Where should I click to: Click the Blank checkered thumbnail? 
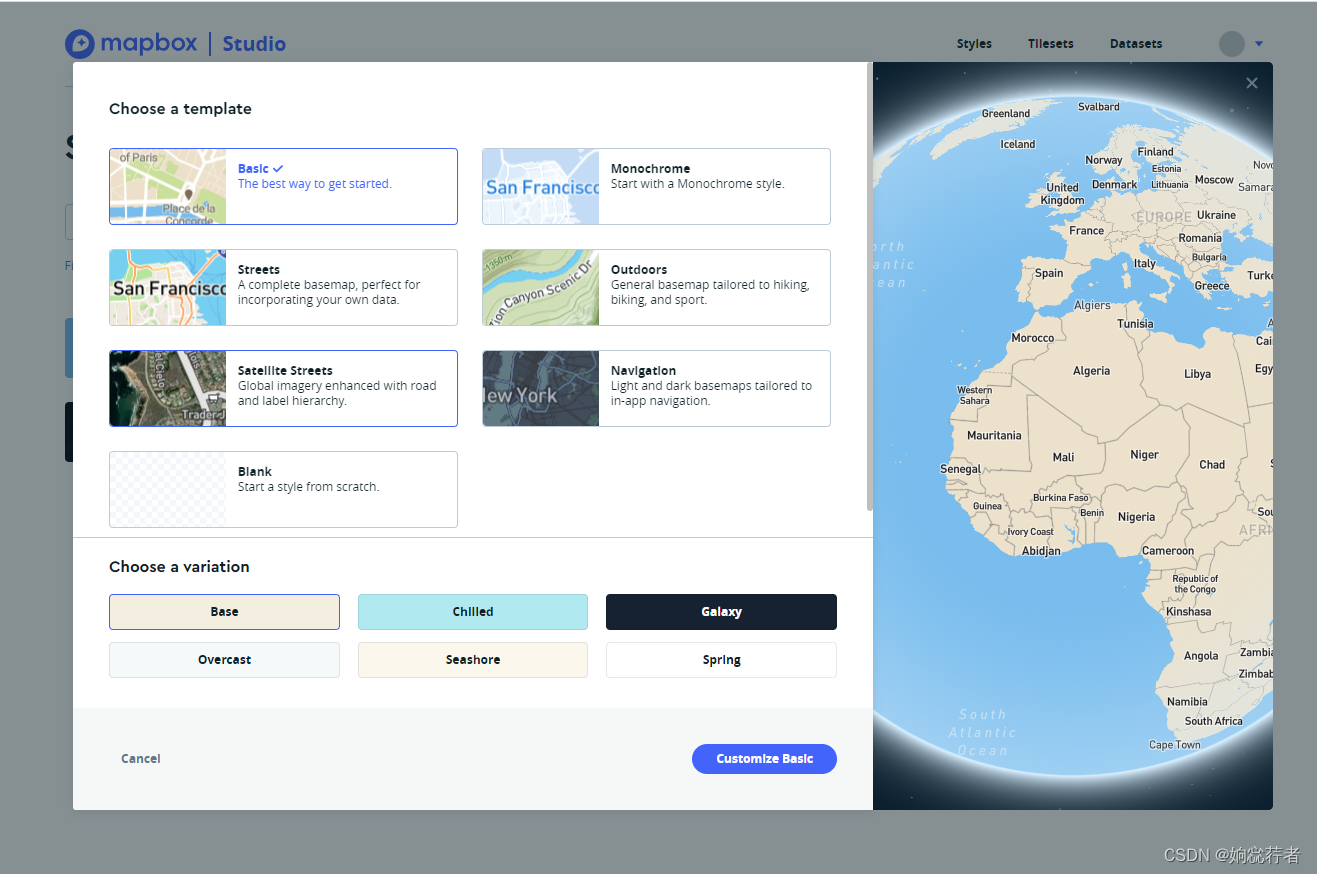point(168,490)
